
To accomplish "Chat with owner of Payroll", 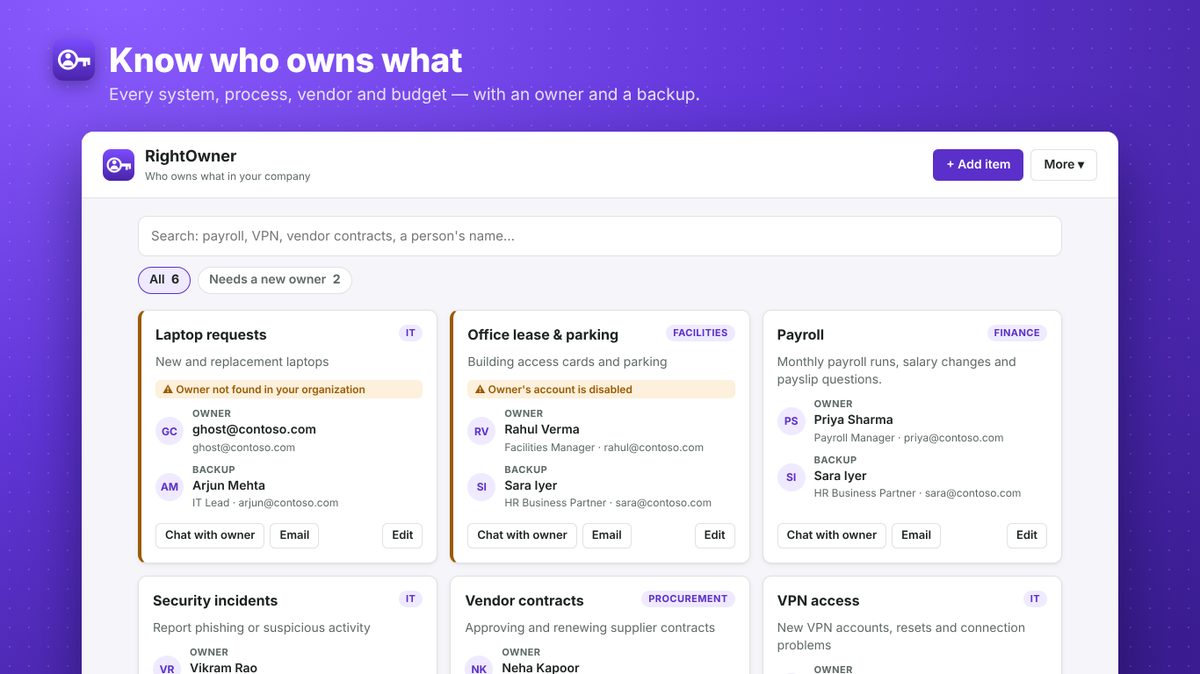I will 832,535.
